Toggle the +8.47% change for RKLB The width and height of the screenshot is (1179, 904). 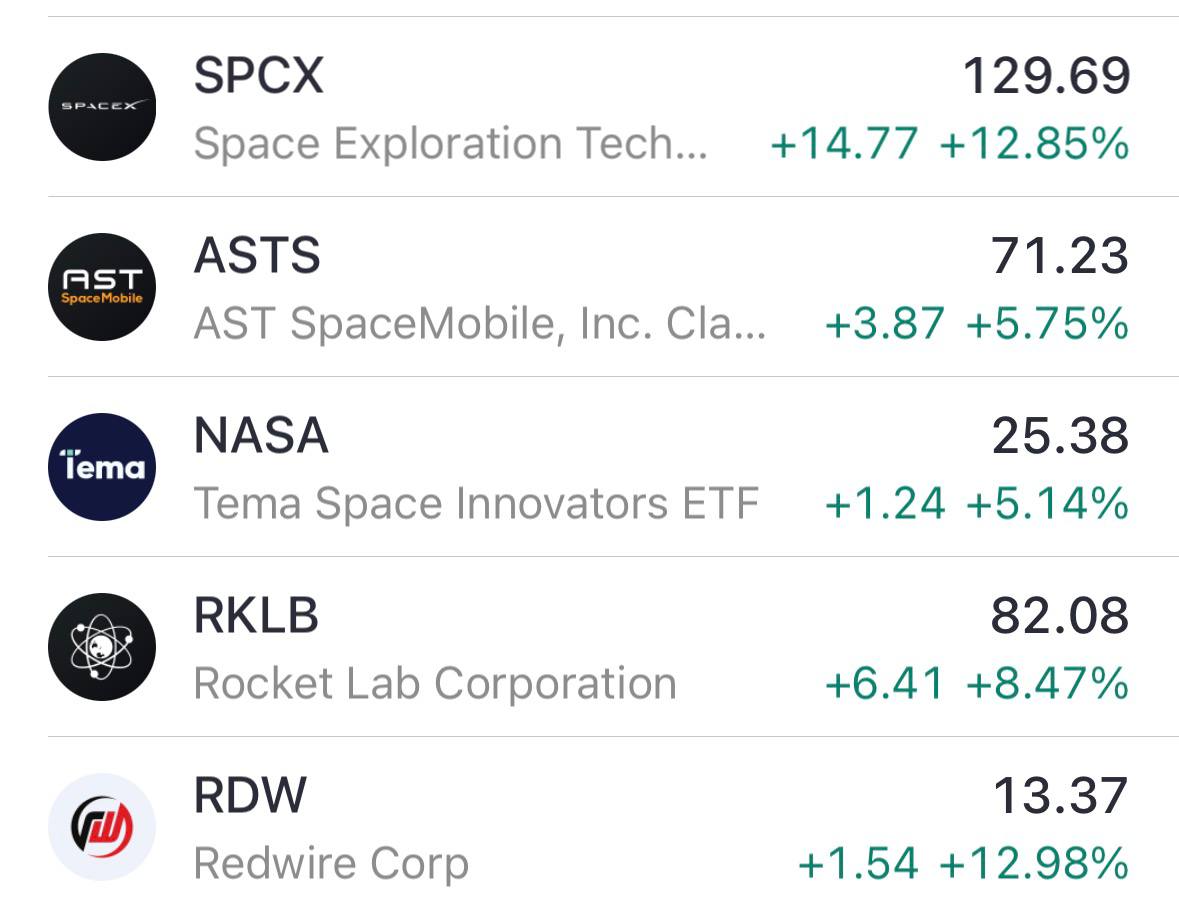[1047, 683]
